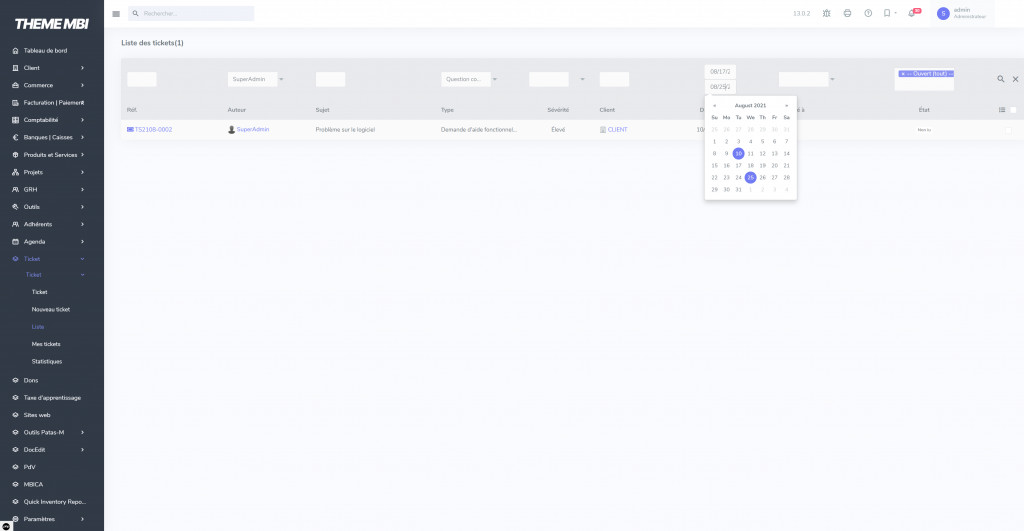1024x531 pixels.
Task: Open the help icon in the top bar
Action: pyautogui.click(x=869, y=13)
